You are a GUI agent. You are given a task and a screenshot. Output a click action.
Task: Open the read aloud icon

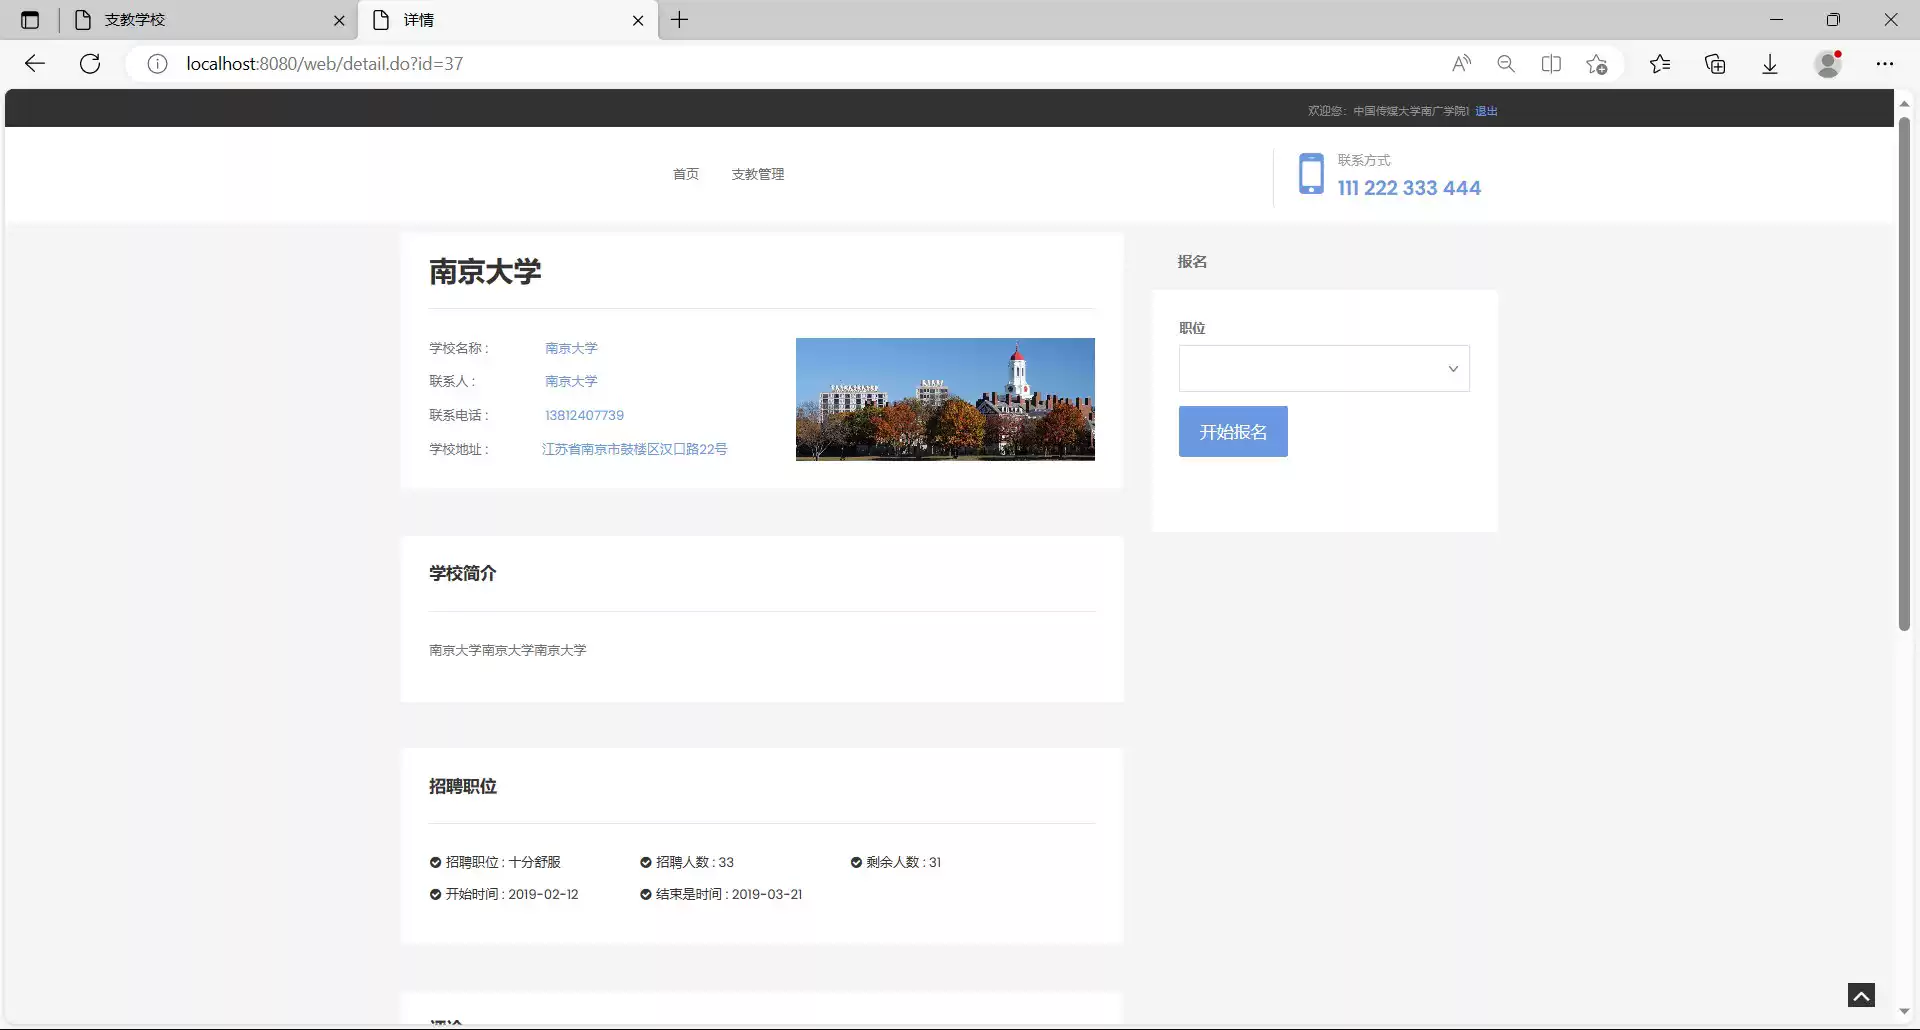point(1461,64)
